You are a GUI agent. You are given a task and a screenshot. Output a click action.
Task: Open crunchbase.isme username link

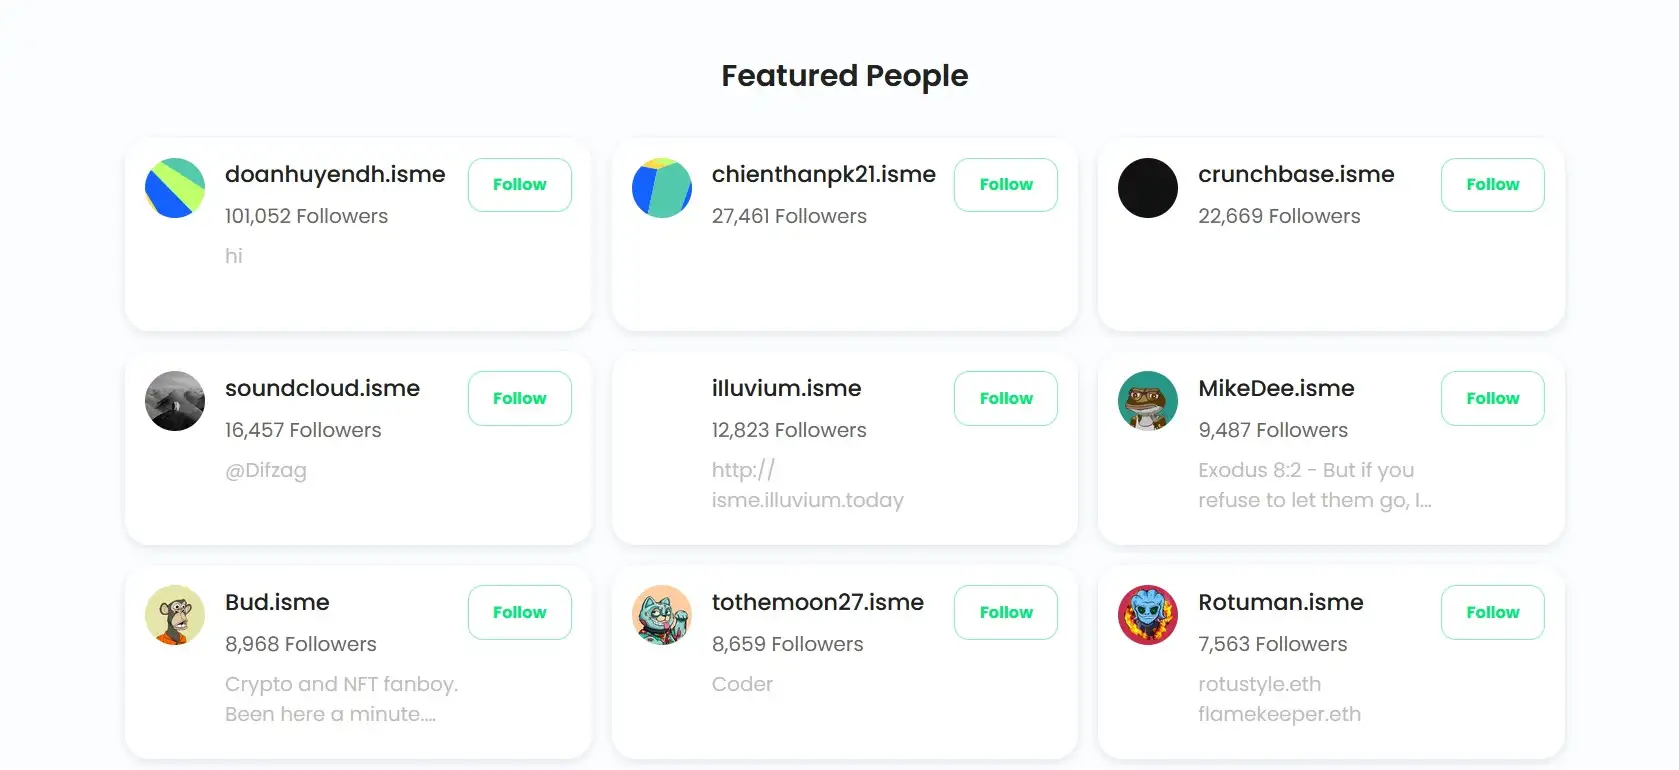coord(1296,174)
